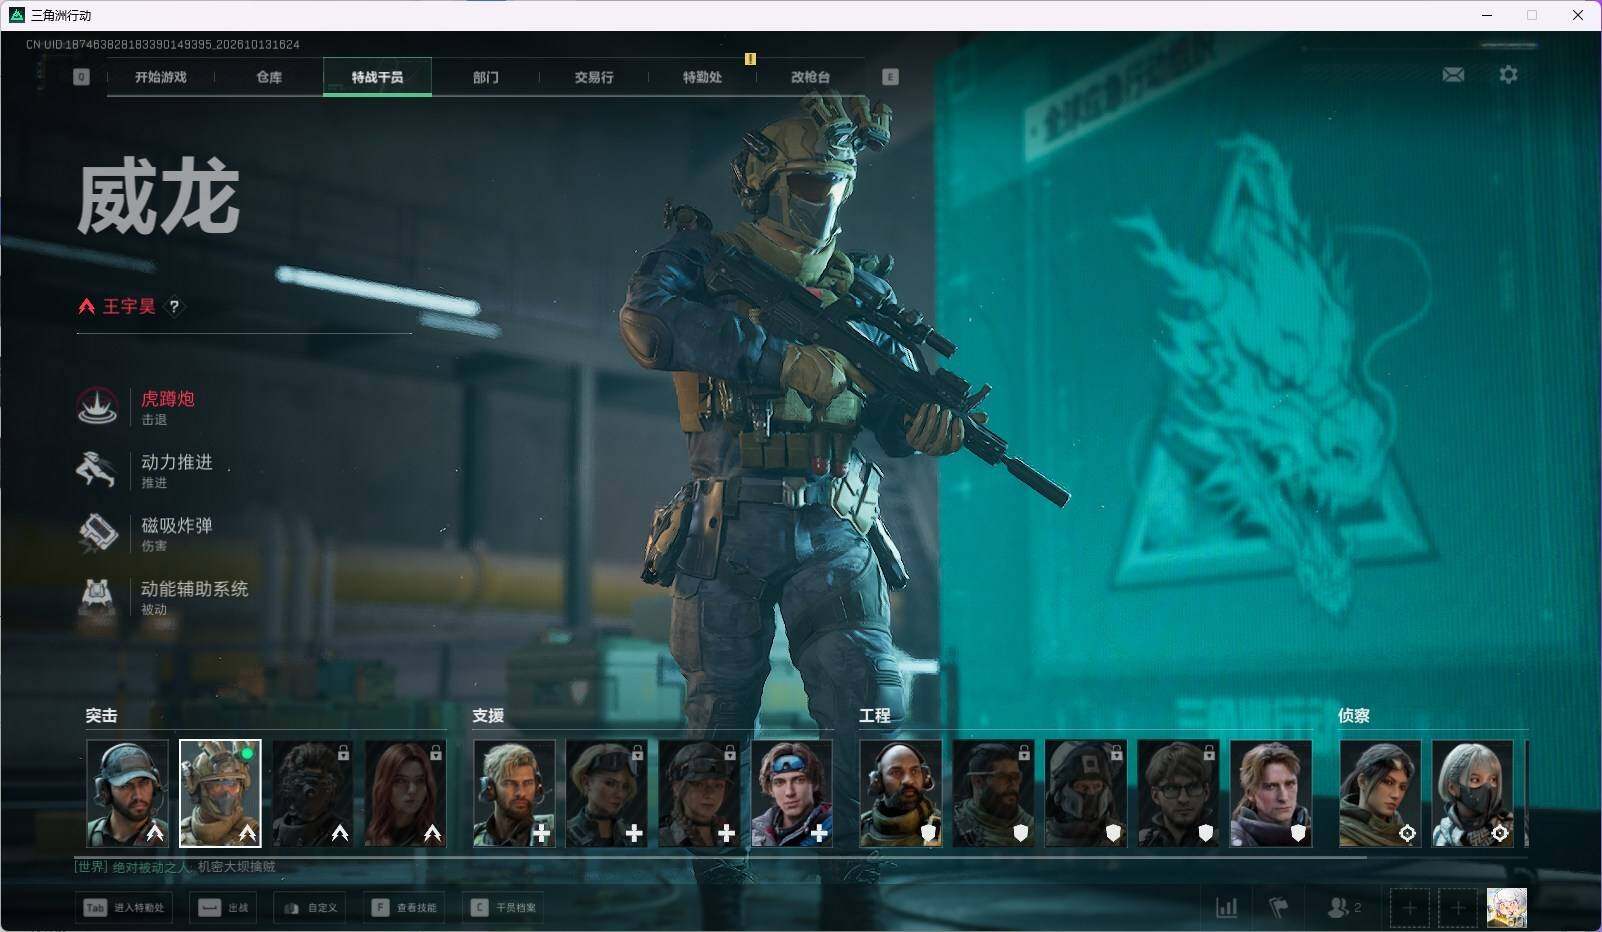Screen dimensions: 1602x932
Task: Select the 动力推进 skill icon
Action: click(97, 469)
